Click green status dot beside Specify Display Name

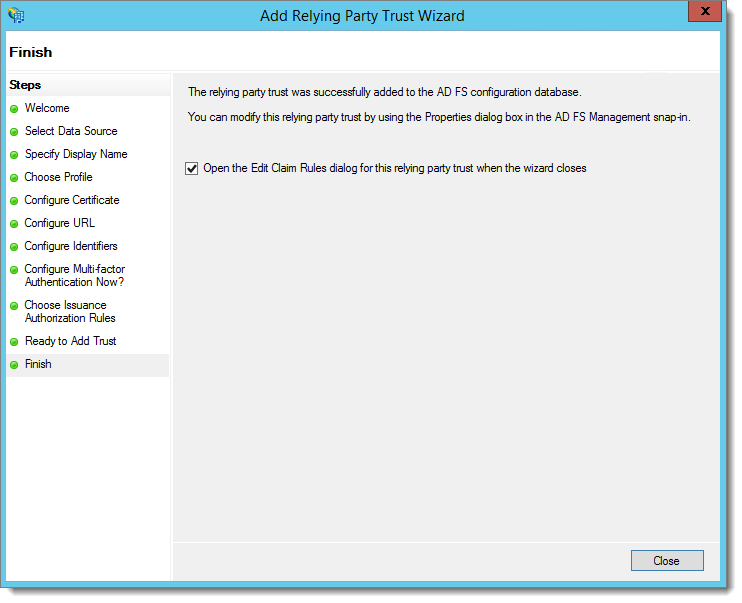[14, 155]
